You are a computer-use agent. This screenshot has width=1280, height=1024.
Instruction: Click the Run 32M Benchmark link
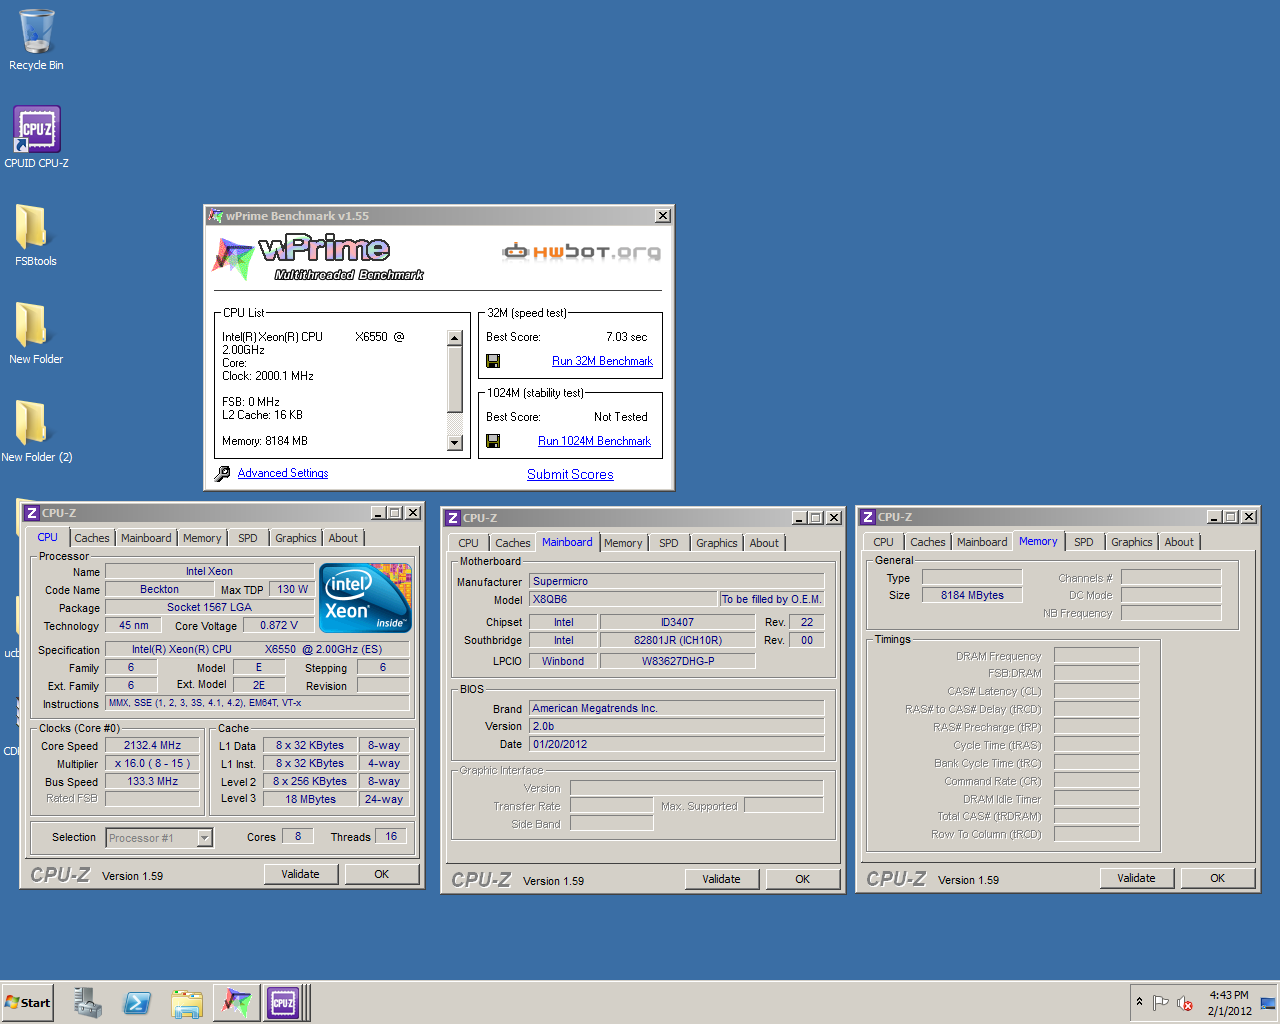(602, 361)
